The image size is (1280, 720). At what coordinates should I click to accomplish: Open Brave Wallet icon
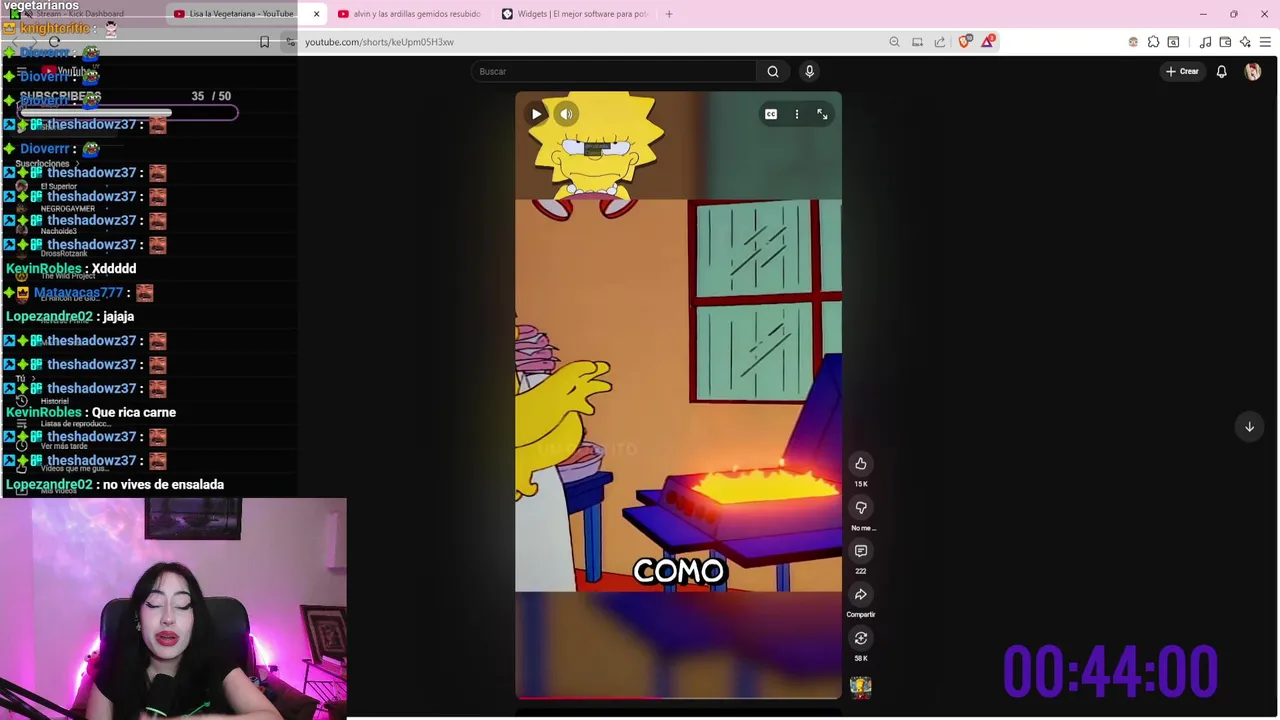(1225, 42)
